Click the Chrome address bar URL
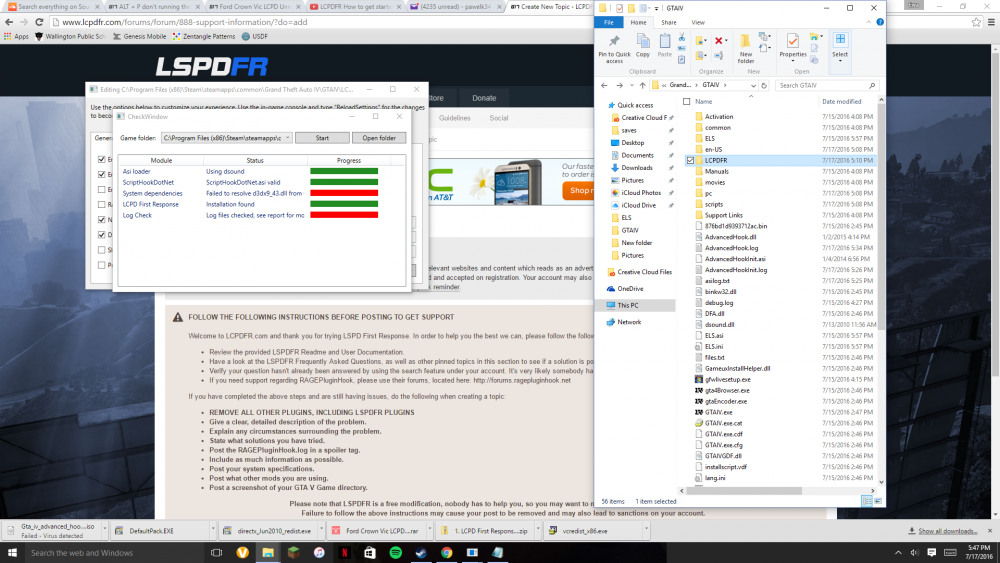1000x563 pixels. pyautogui.click(x=185, y=22)
